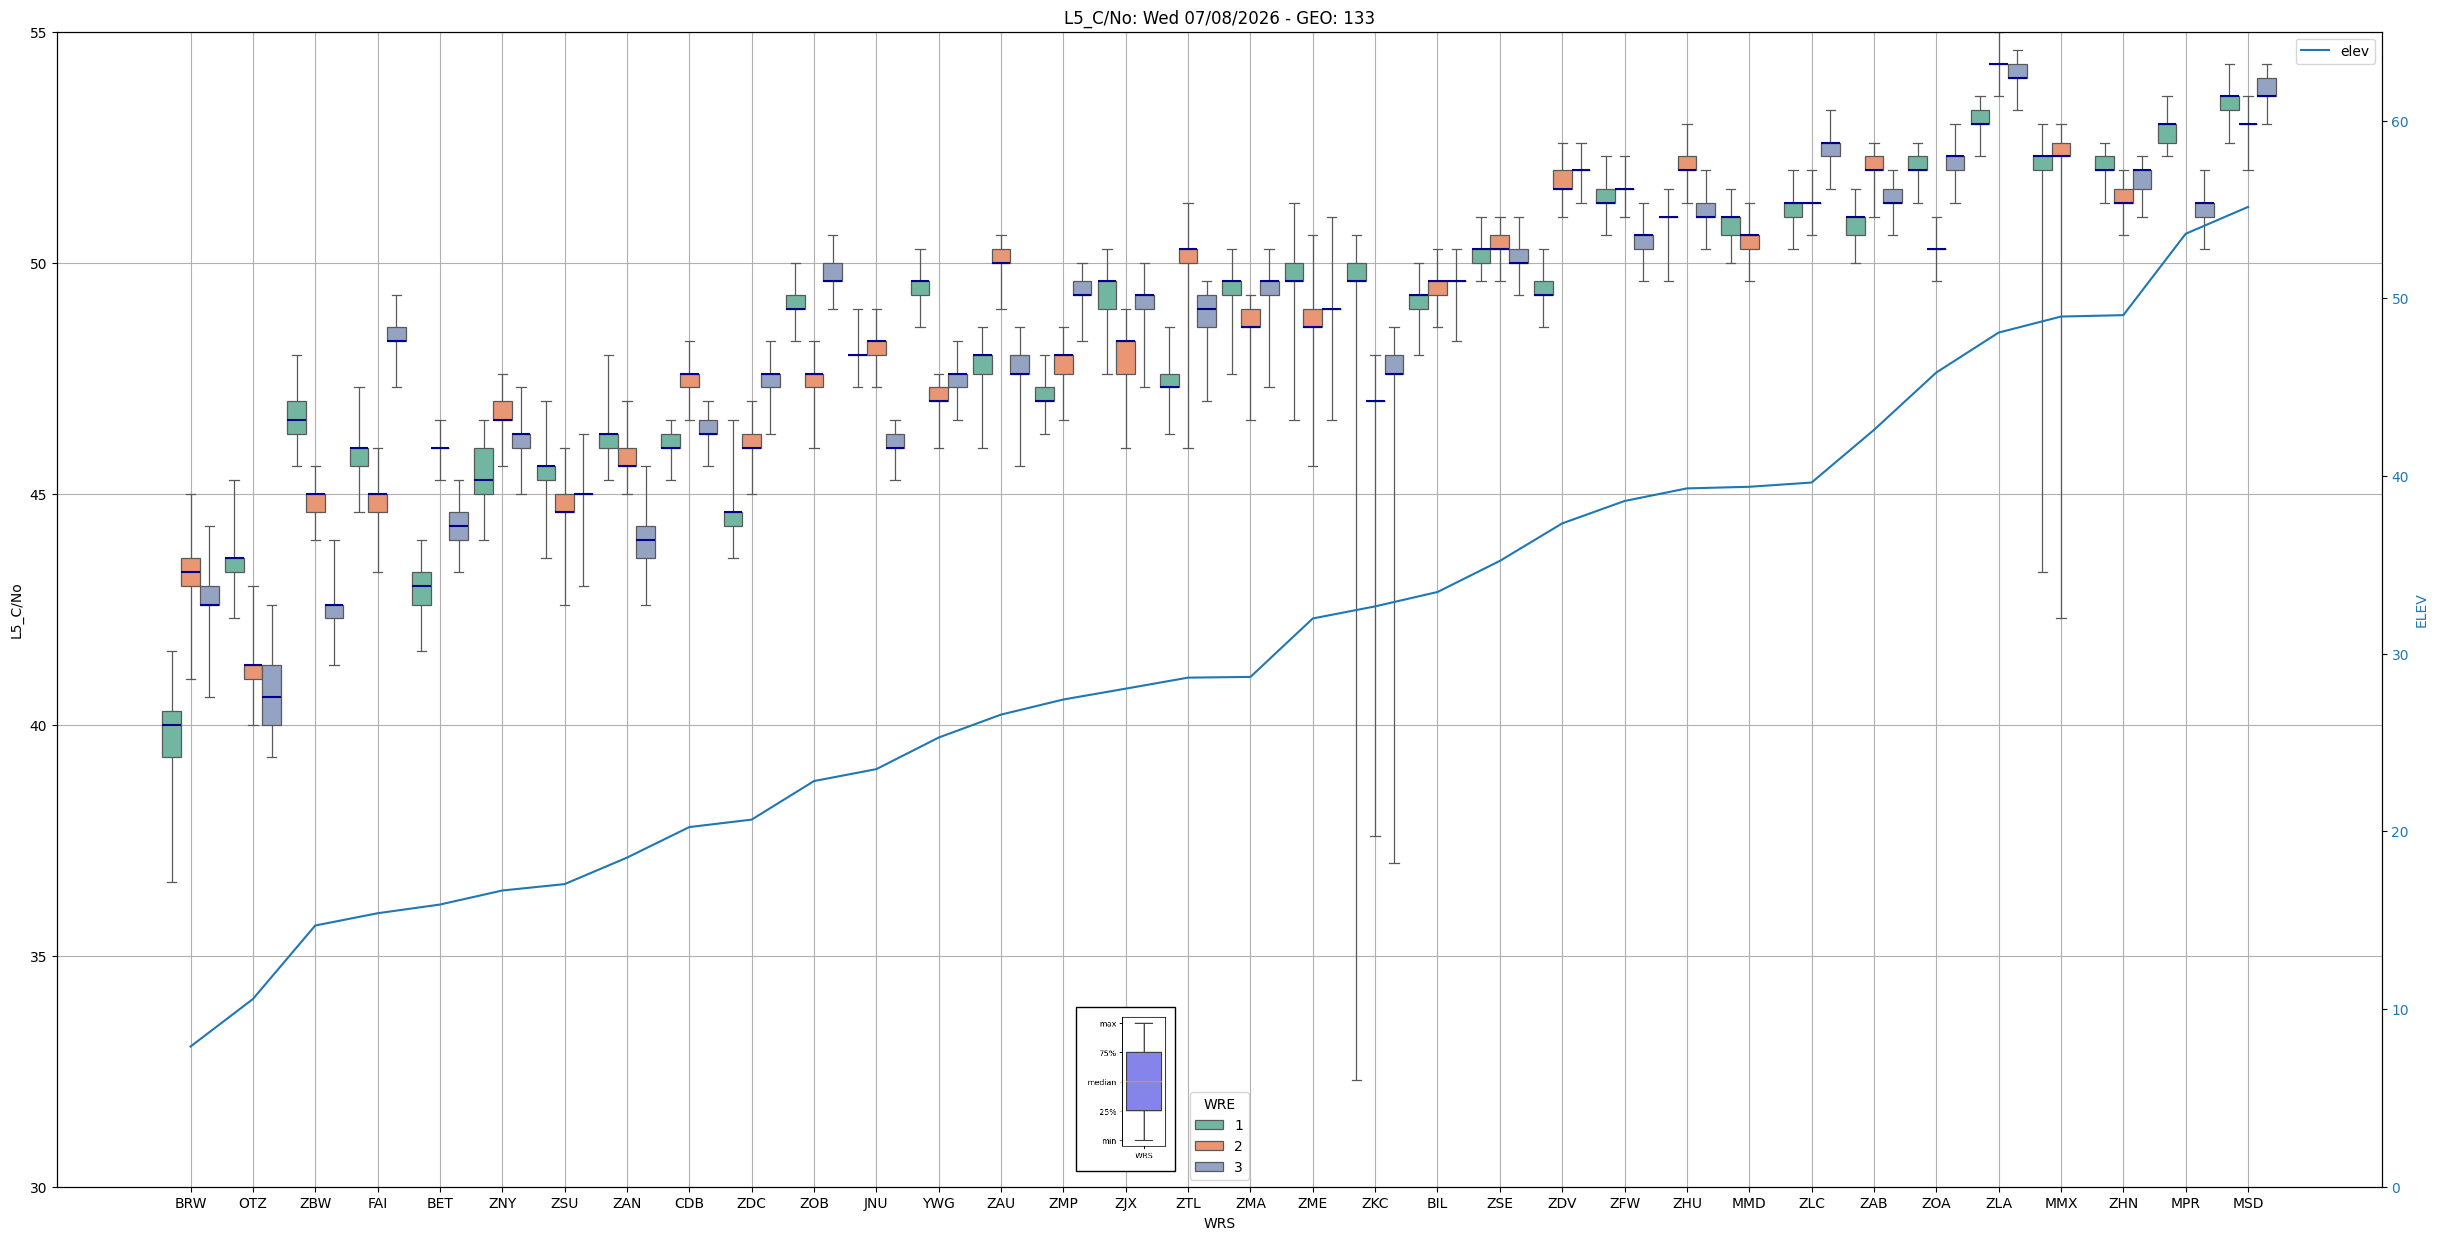2438x1240 pixels.
Task: Click the 55 tick on left axis
Action: click(x=40, y=33)
